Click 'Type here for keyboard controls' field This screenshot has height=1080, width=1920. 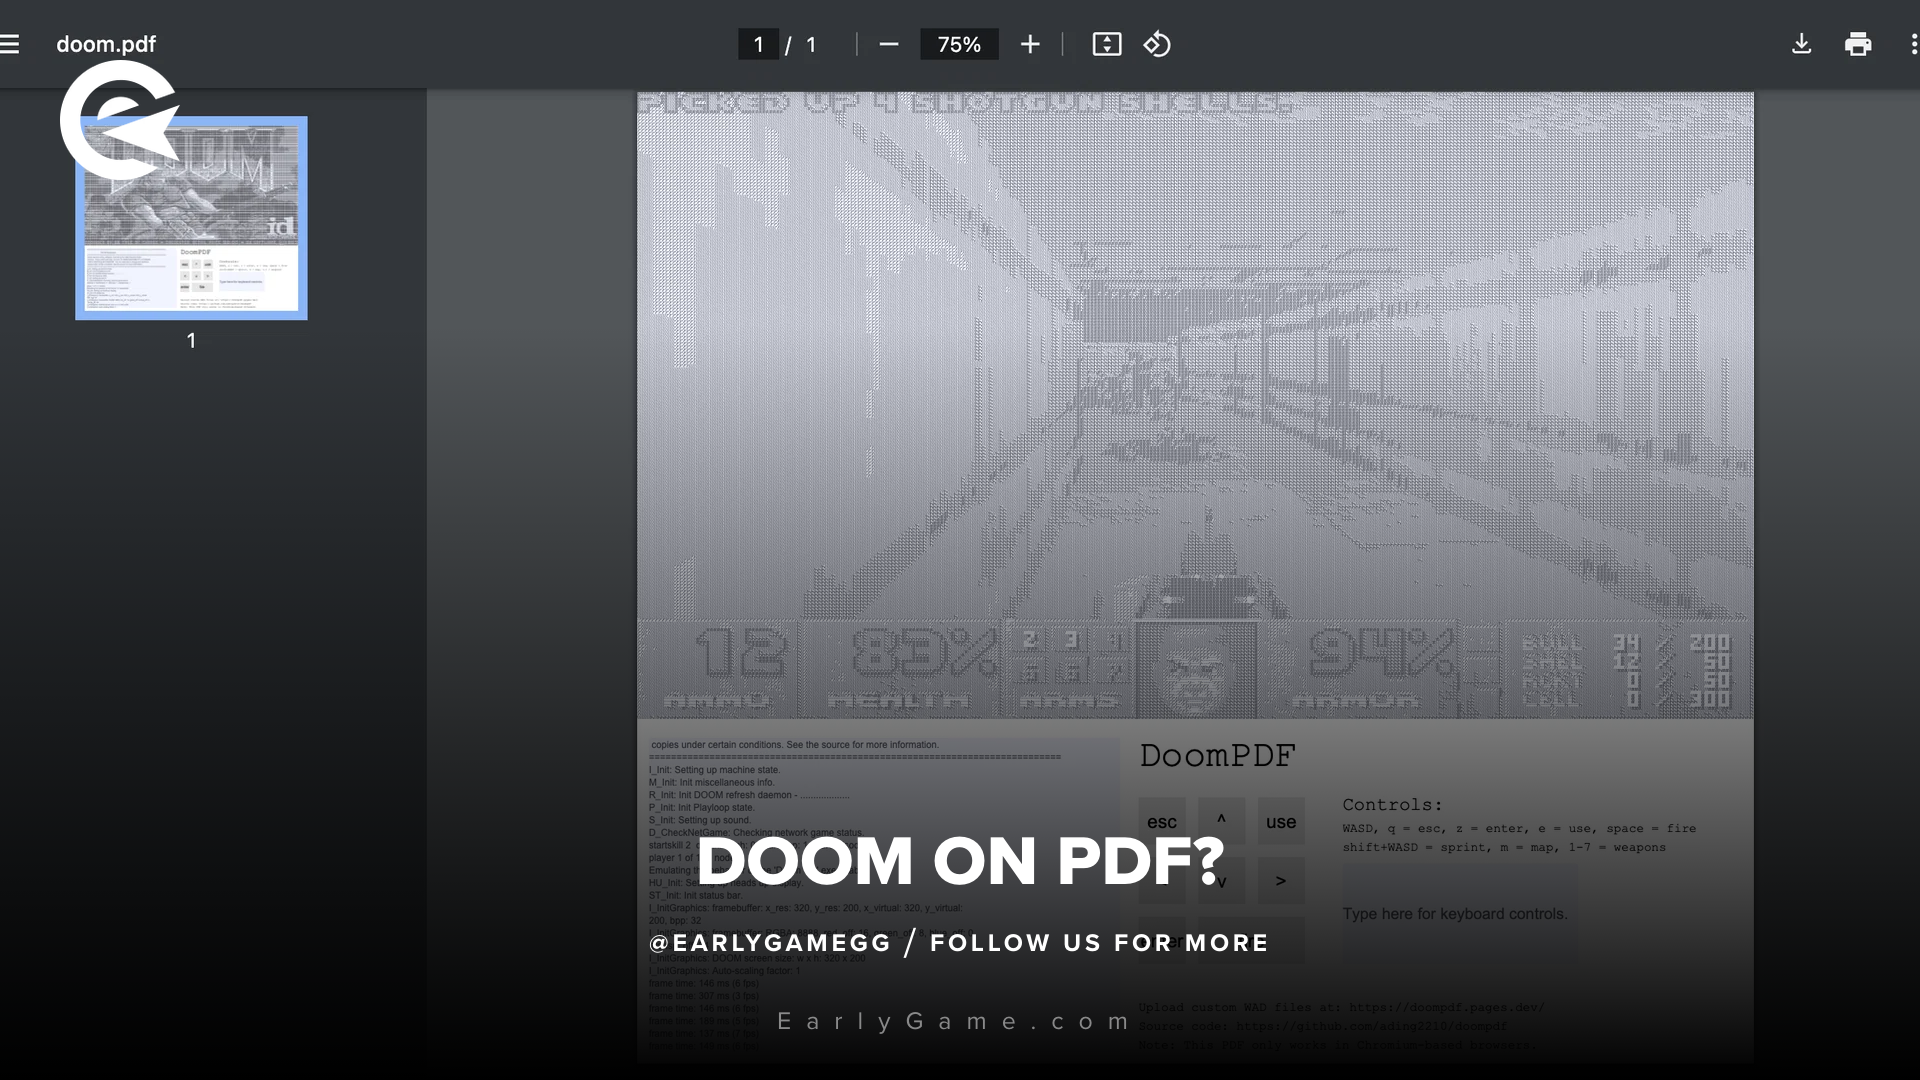point(1459,914)
